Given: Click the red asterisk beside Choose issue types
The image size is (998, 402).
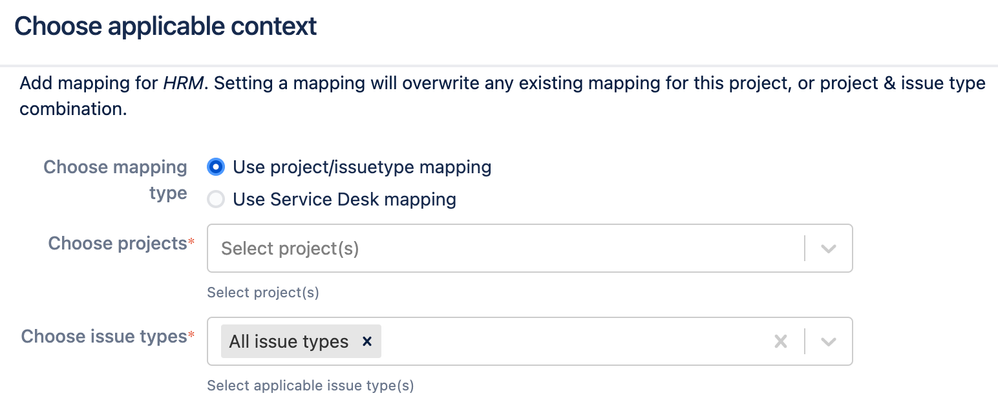Looking at the screenshot, I should (191, 335).
